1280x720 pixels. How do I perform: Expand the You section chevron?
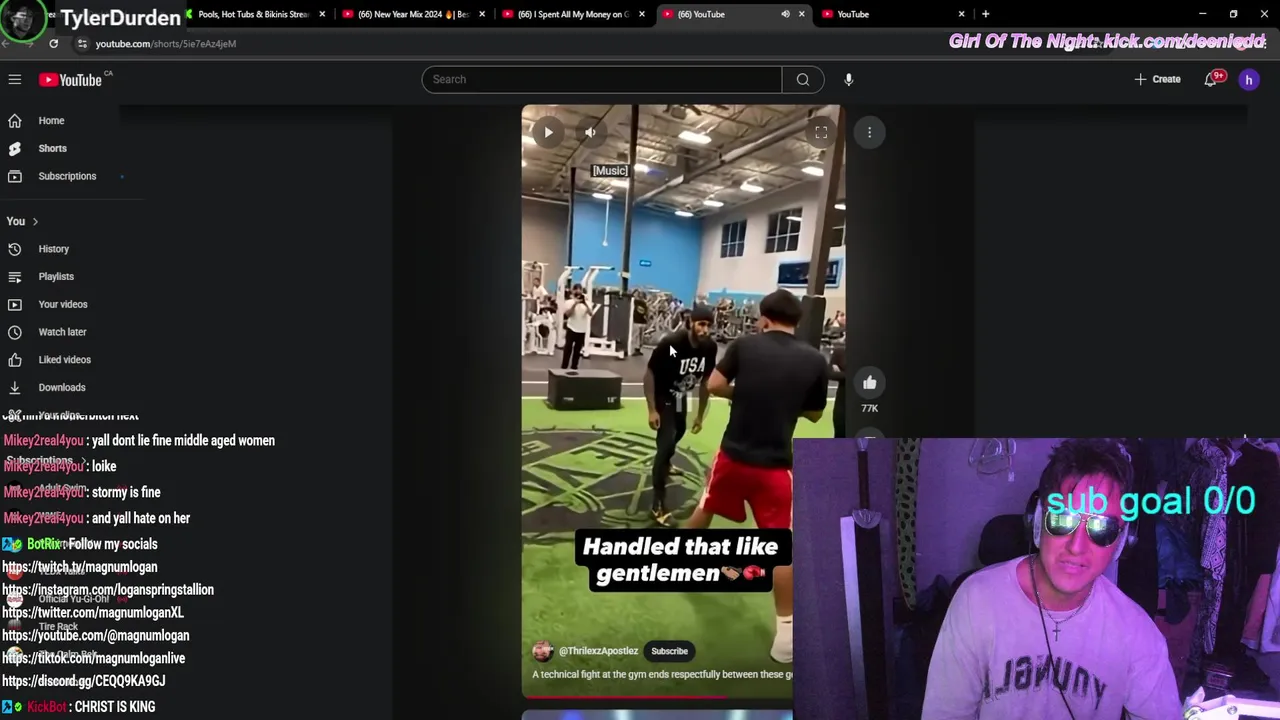point(35,221)
